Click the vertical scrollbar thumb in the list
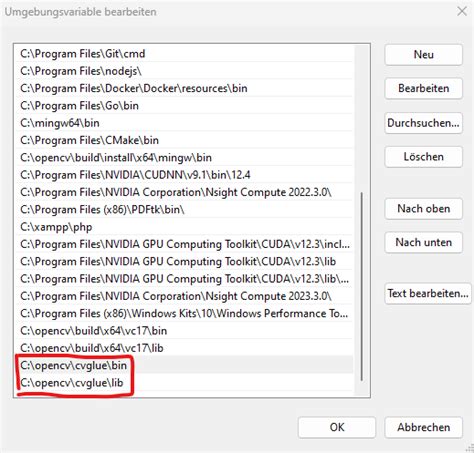The image size is (474, 453). 362,287
